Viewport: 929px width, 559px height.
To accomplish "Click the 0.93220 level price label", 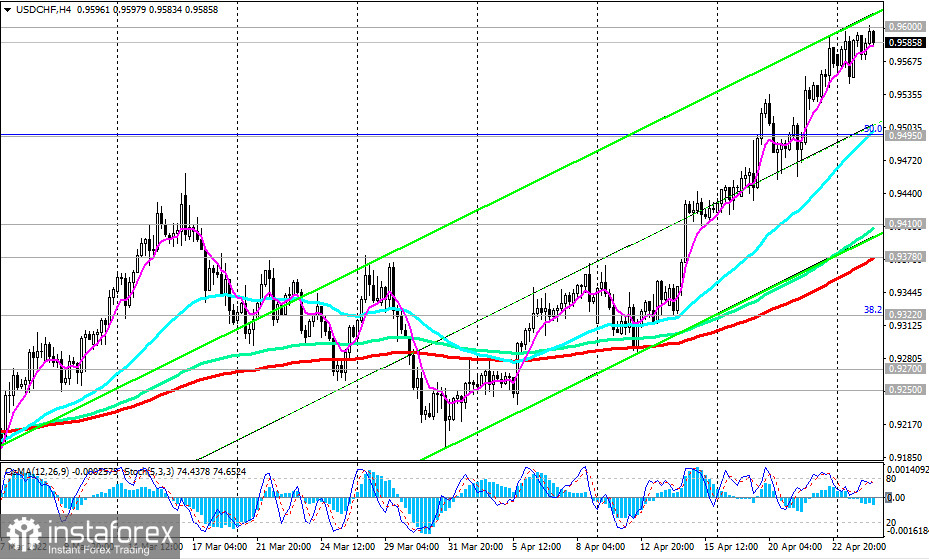I will pos(906,314).
